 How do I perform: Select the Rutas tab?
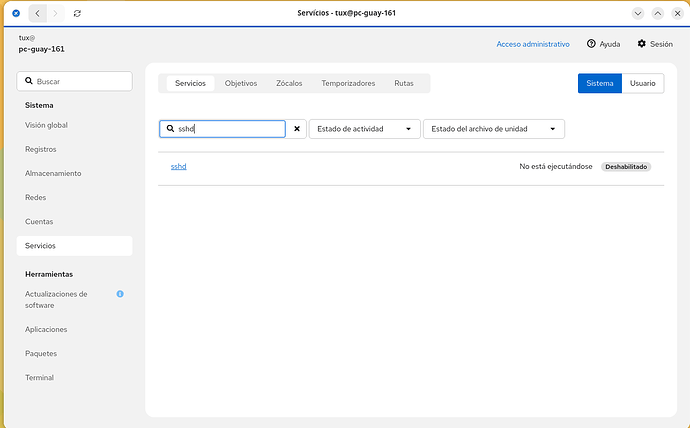click(x=404, y=83)
